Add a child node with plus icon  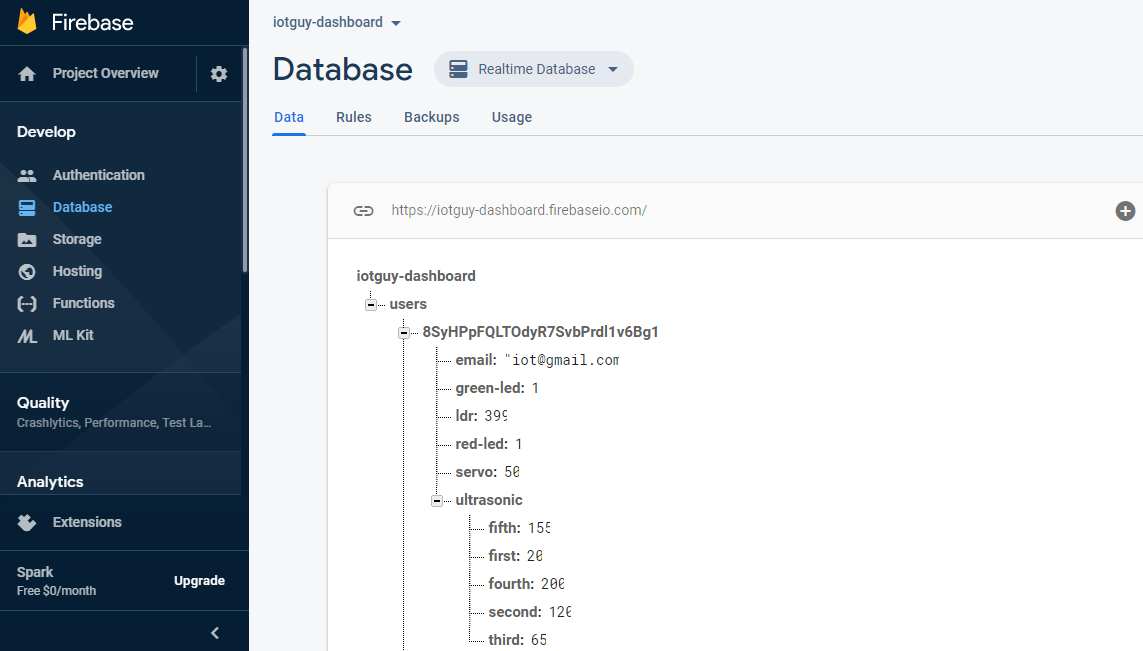pos(1125,211)
